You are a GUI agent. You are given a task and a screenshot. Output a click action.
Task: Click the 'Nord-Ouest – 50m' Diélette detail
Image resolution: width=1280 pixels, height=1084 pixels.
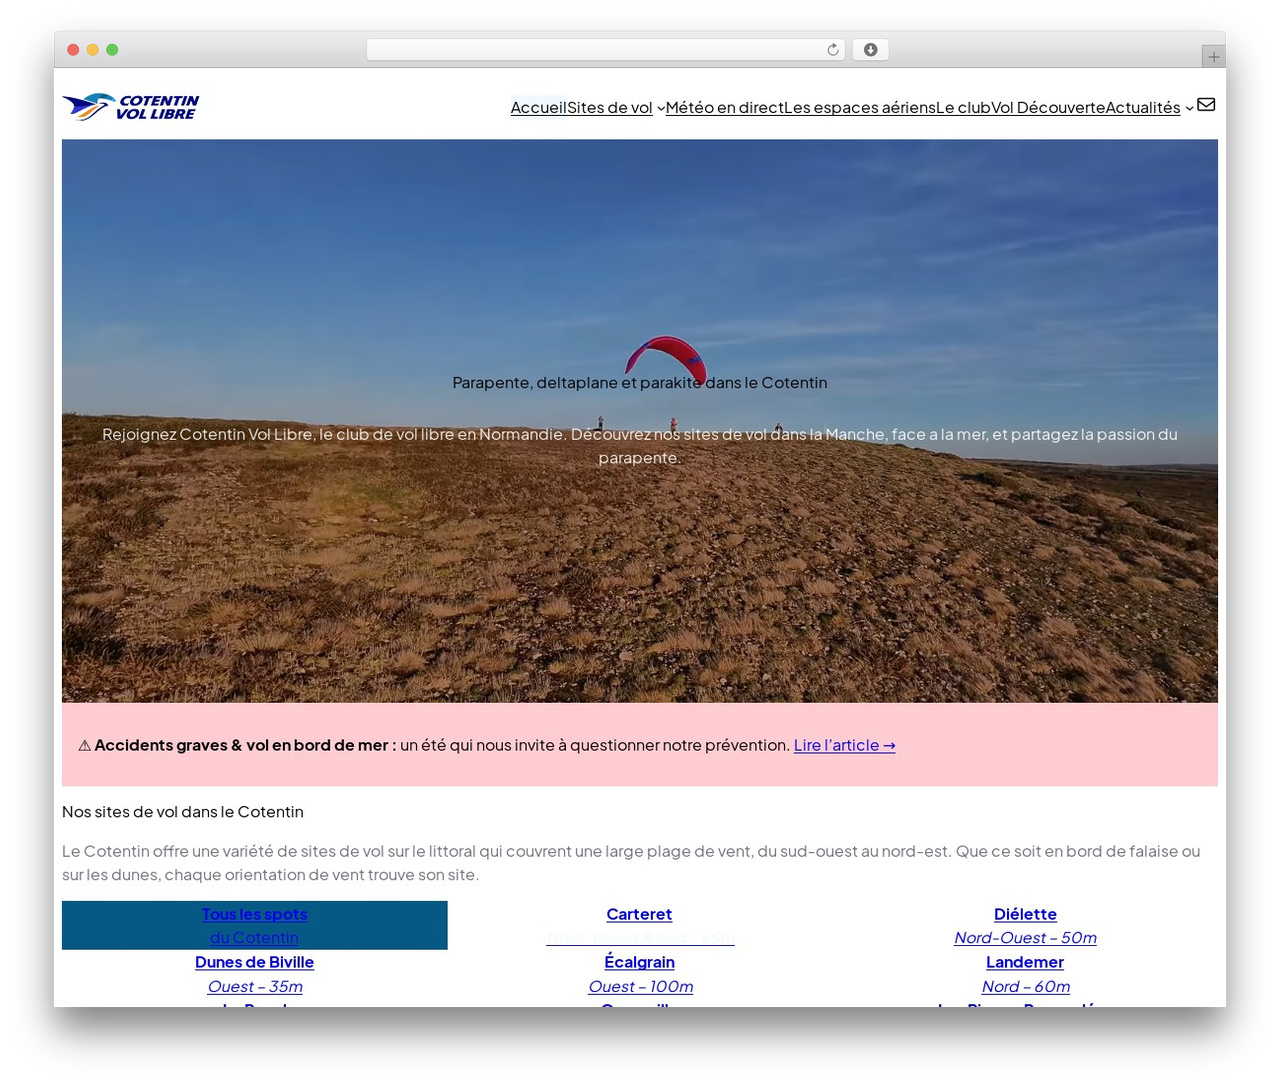[1025, 938]
